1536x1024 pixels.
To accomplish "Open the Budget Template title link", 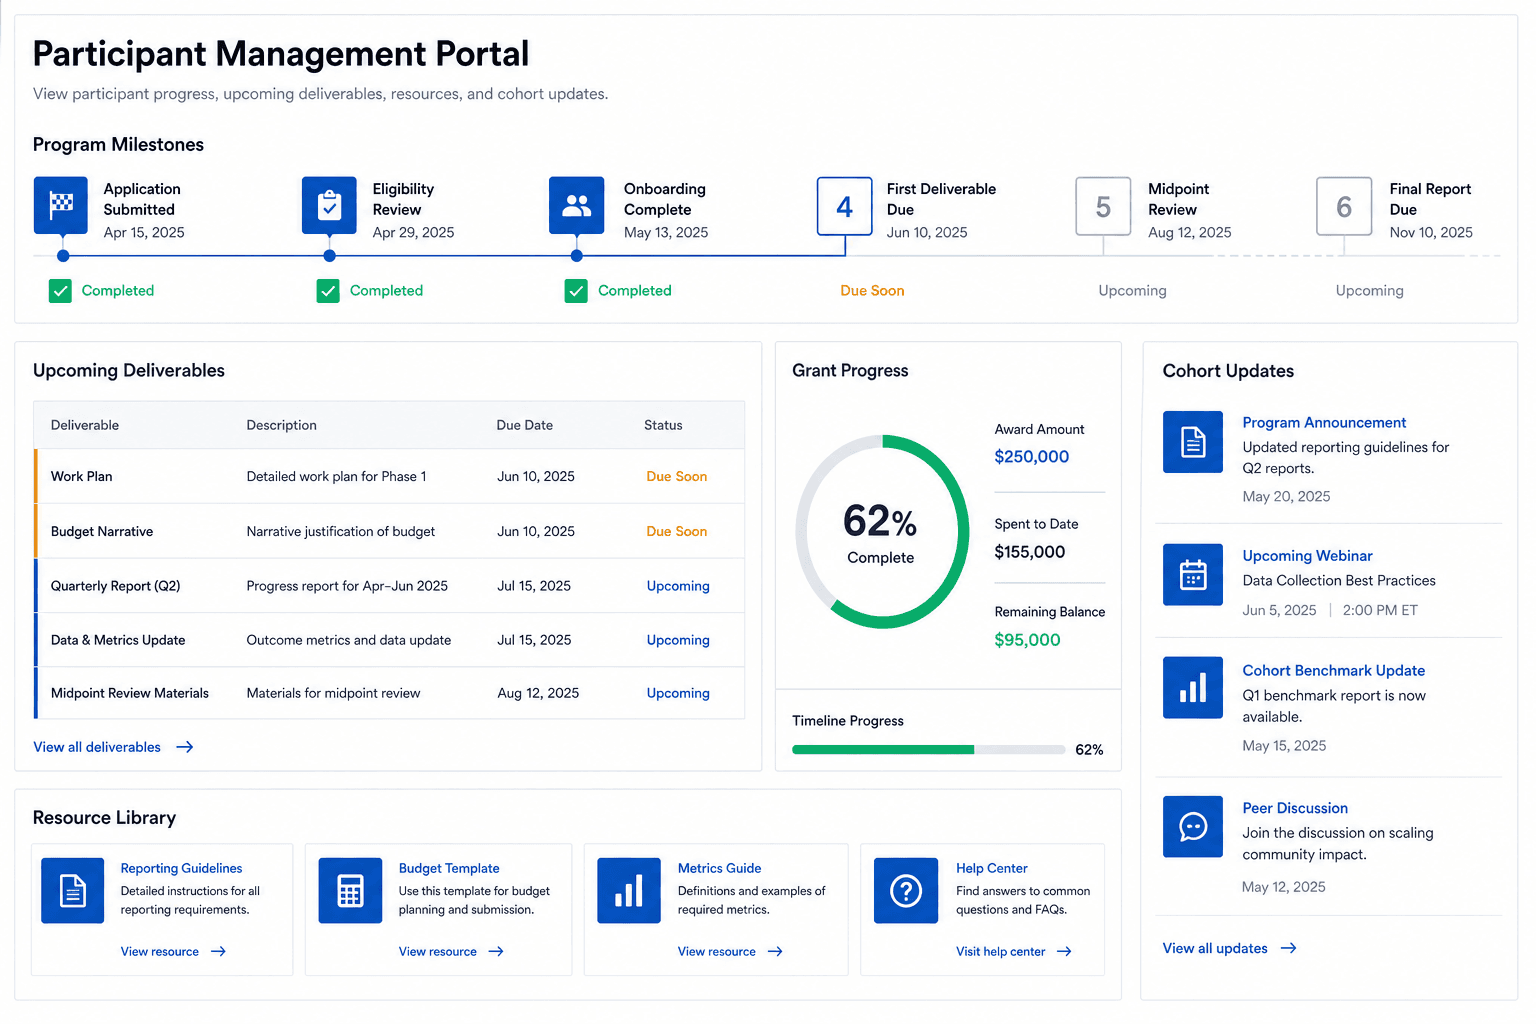I will pyautogui.click(x=449, y=868).
